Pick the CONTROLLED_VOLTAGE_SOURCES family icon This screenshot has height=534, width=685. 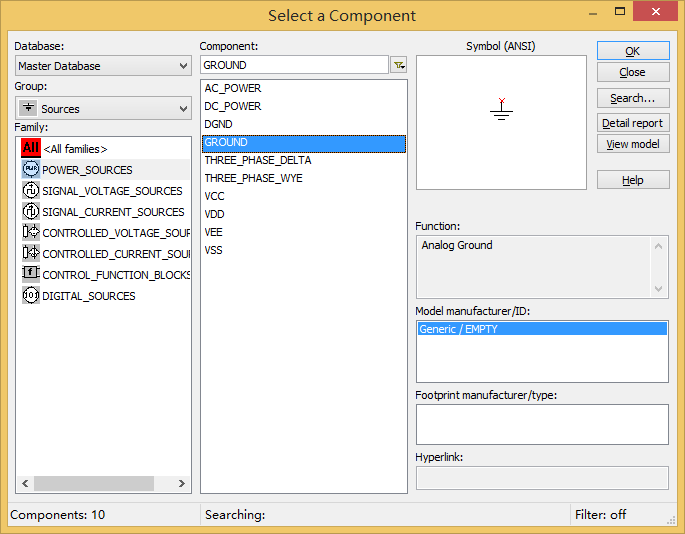(x=30, y=233)
